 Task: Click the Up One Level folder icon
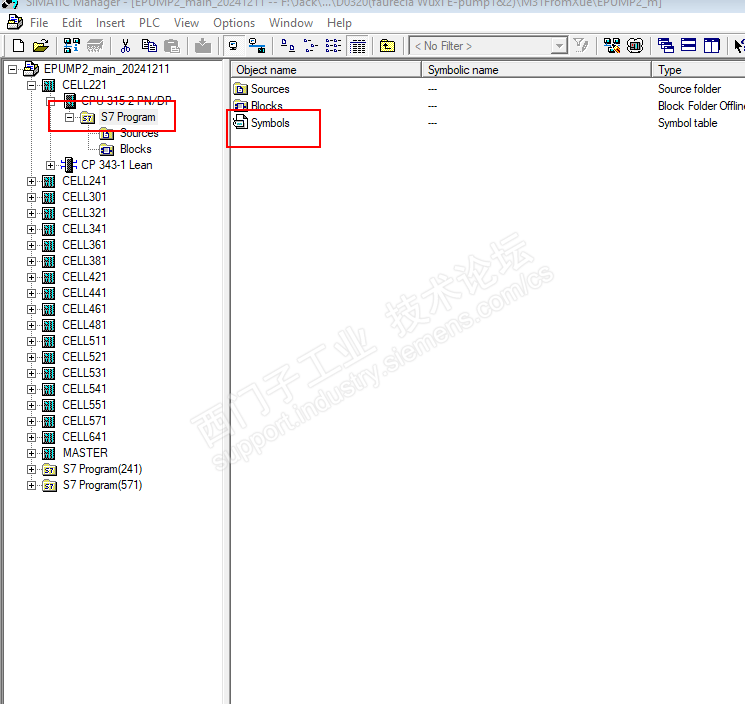(387, 46)
